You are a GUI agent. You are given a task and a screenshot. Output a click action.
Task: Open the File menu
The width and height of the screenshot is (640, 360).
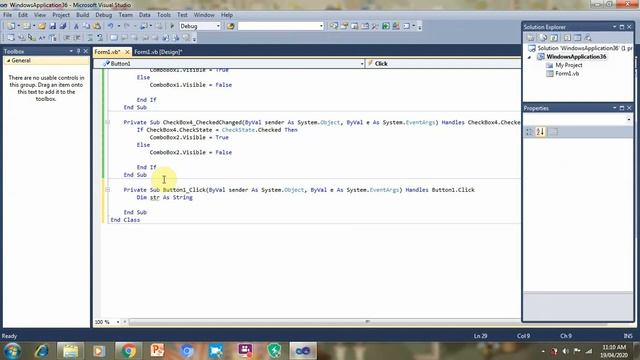tap(7, 15)
